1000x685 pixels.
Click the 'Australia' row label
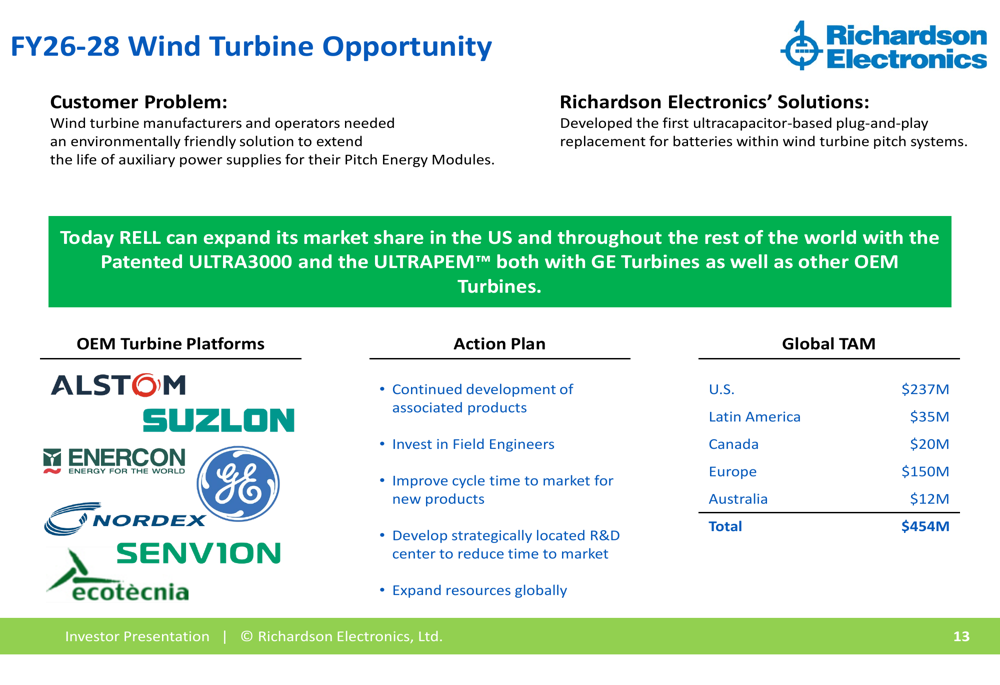738,499
